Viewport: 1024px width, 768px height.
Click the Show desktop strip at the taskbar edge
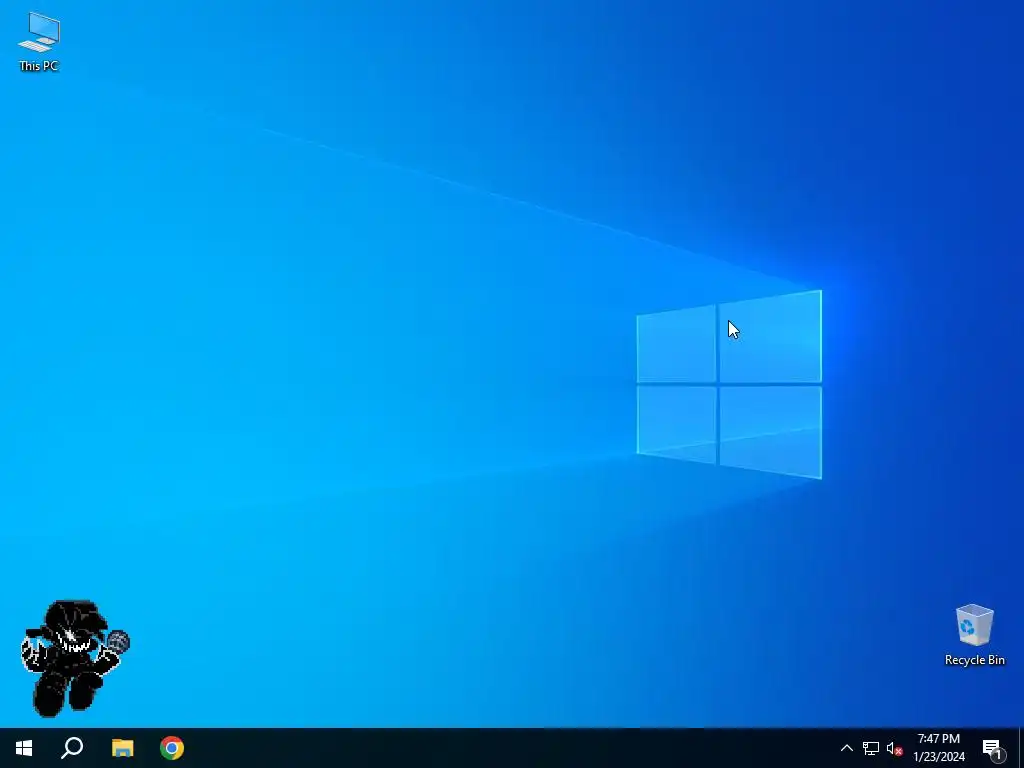coord(1021,748)
